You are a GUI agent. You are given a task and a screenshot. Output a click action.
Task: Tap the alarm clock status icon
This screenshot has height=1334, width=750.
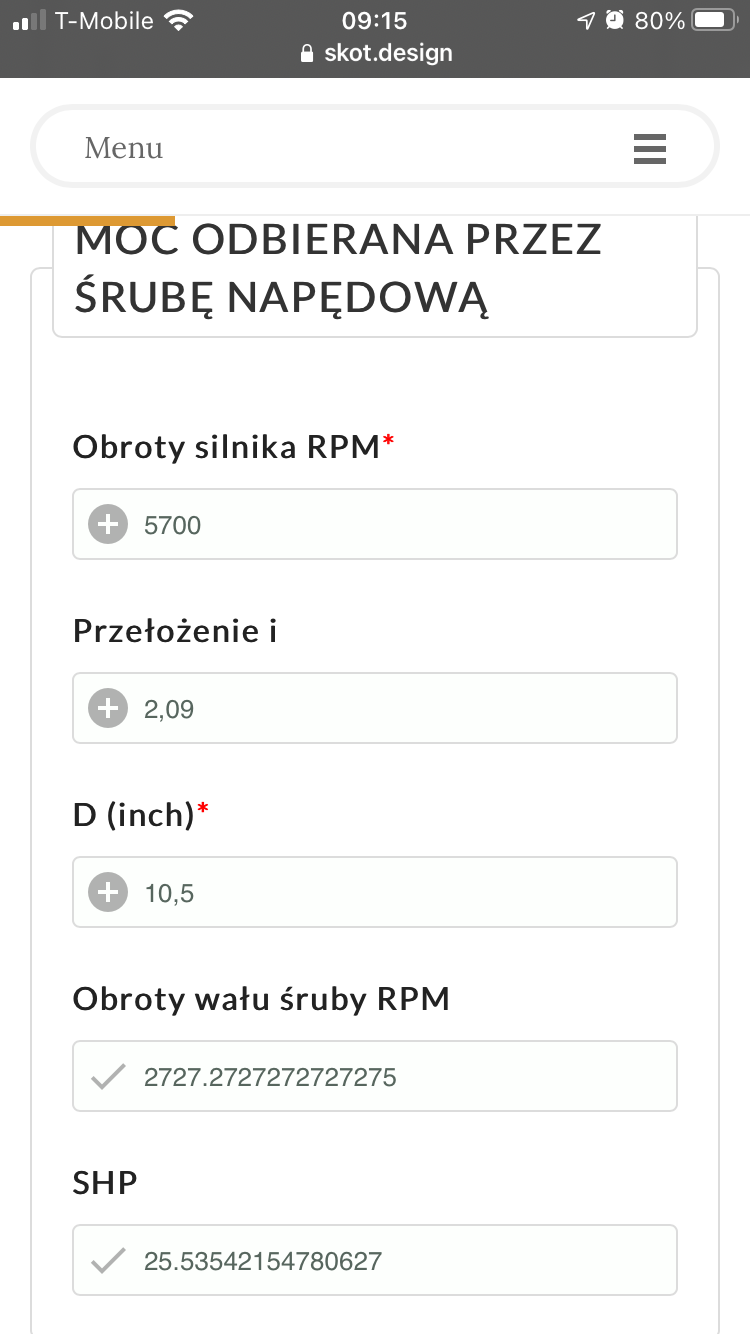tap(615, 20)
